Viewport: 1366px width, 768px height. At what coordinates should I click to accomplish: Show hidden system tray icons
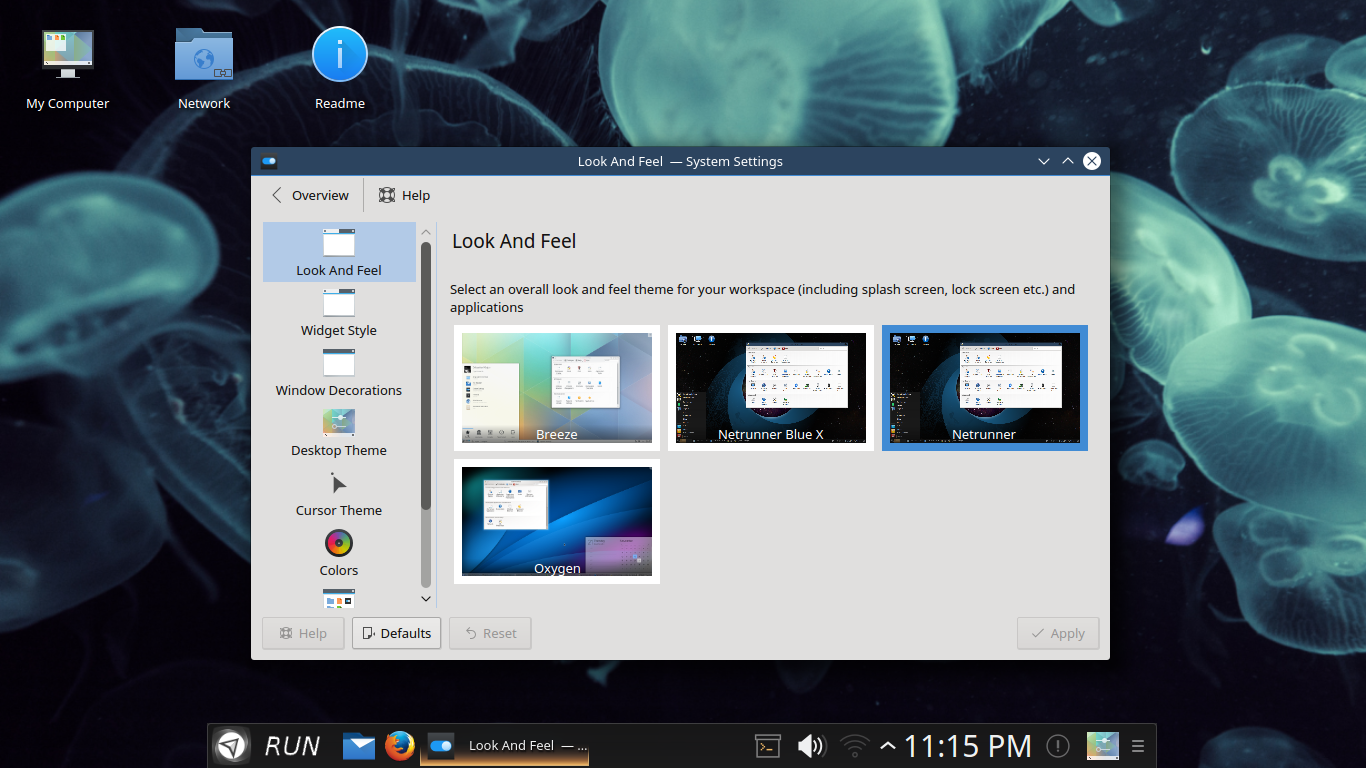pyautogui.click(x=888, y=746)
